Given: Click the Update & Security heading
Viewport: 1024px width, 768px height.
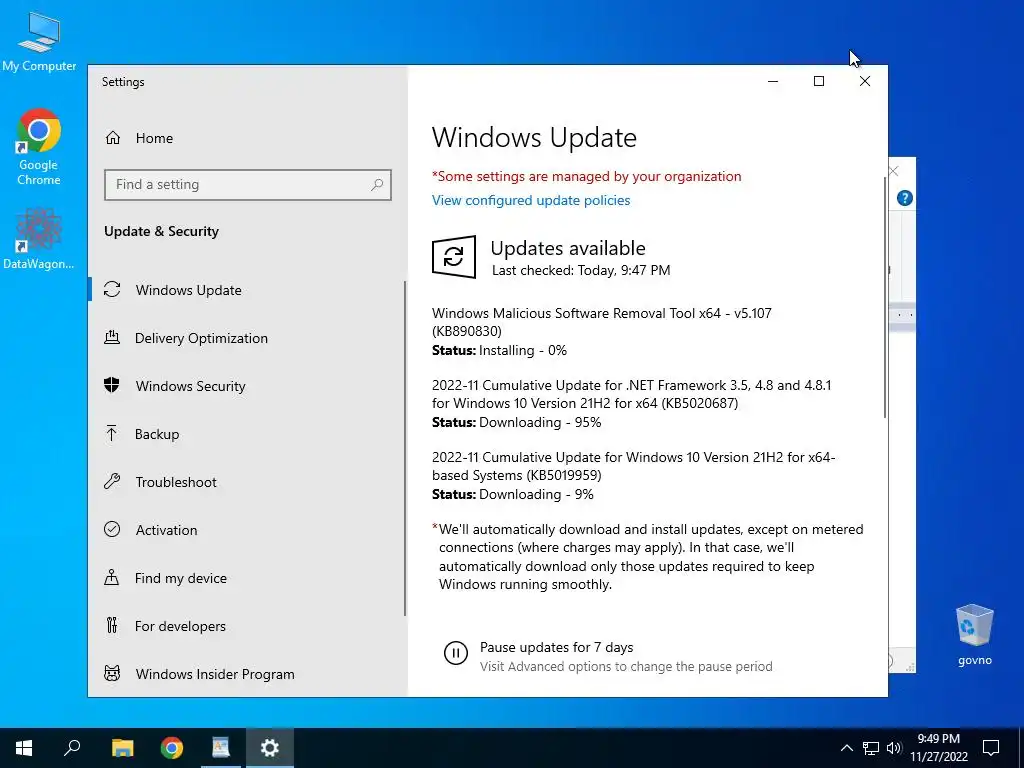Looking at the screenshot, I should tap(161, 231).
